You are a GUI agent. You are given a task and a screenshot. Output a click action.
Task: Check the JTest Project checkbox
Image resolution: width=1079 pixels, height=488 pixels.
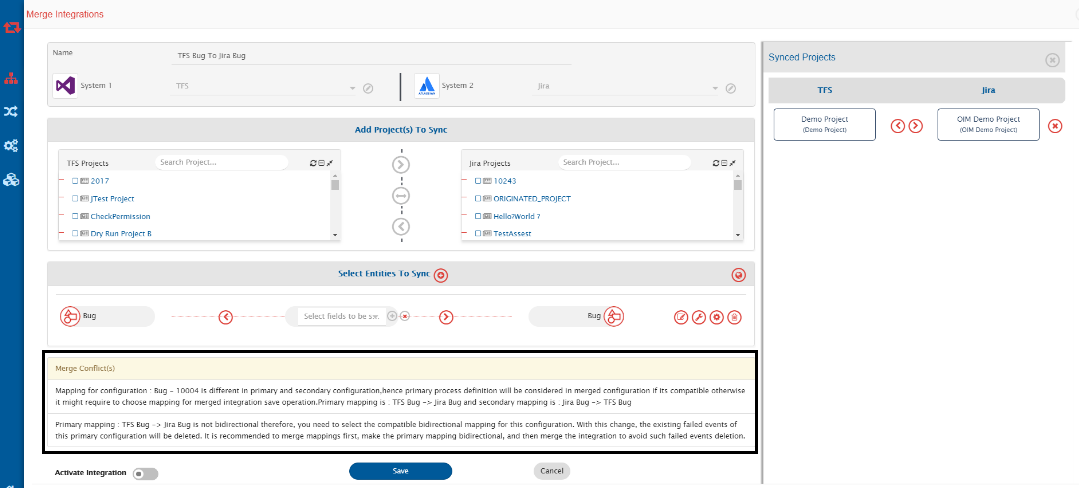[x=76, y=199]
